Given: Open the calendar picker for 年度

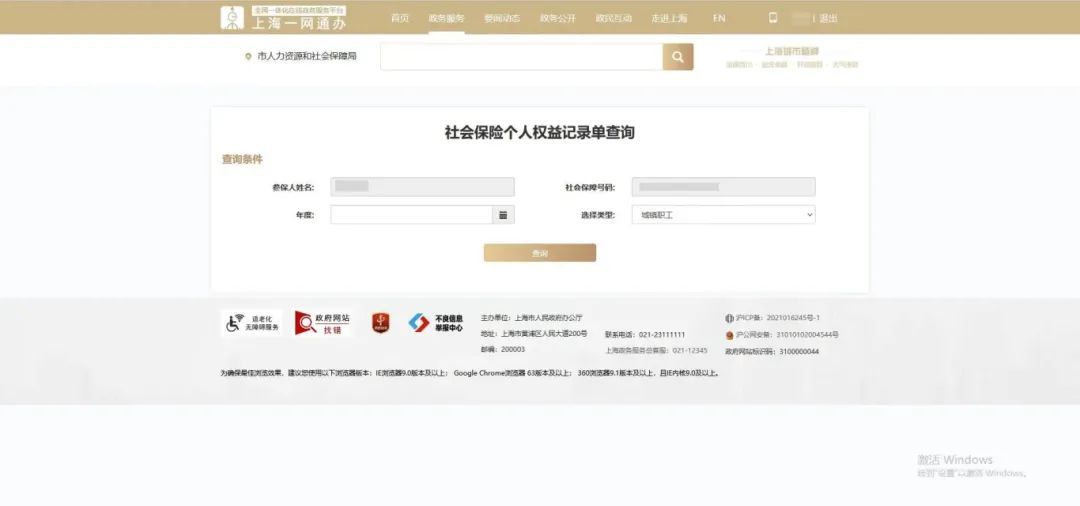Looking at the screenshot, I should [x=503, y=215].
